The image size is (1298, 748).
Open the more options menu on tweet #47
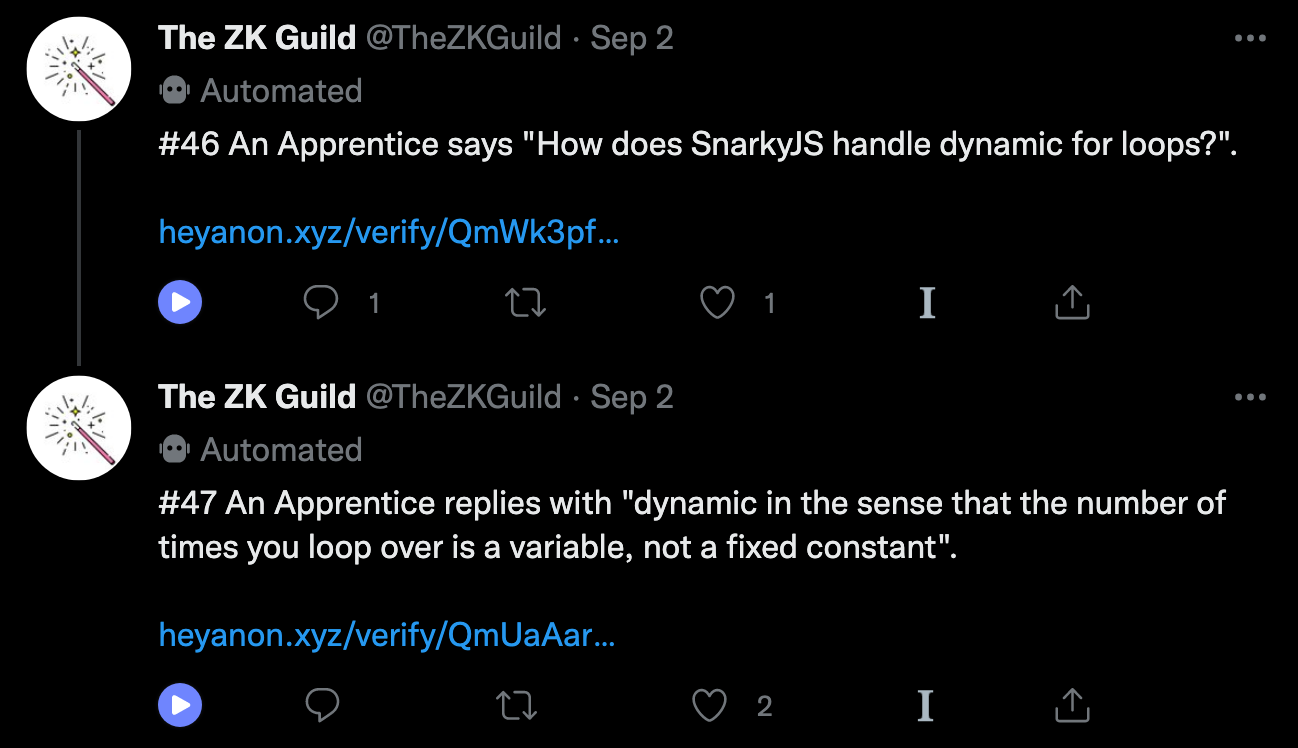click(x=1250, y=397)
